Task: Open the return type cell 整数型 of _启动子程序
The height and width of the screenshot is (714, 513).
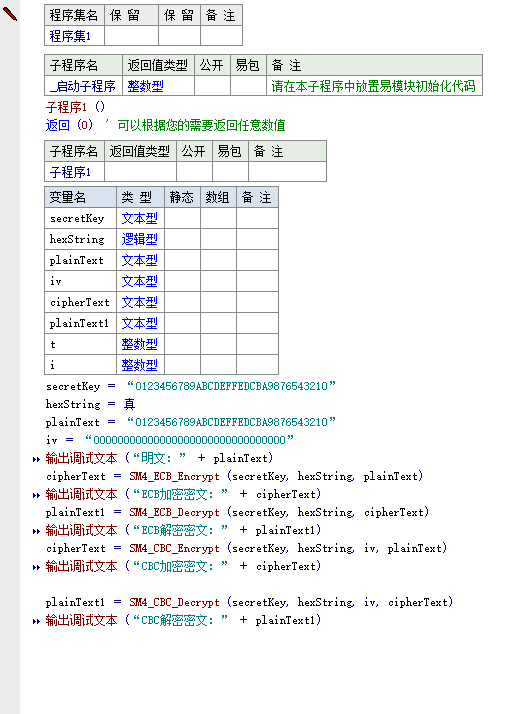Action: [x=158, y=86]
